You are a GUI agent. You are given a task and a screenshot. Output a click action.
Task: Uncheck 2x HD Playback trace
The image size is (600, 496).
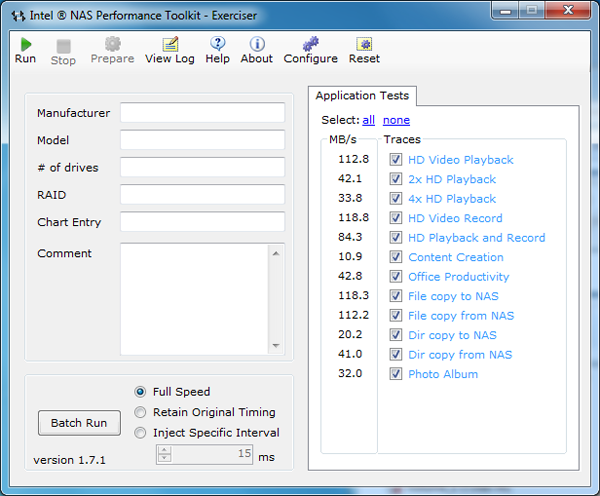click(x=396, y=179)
